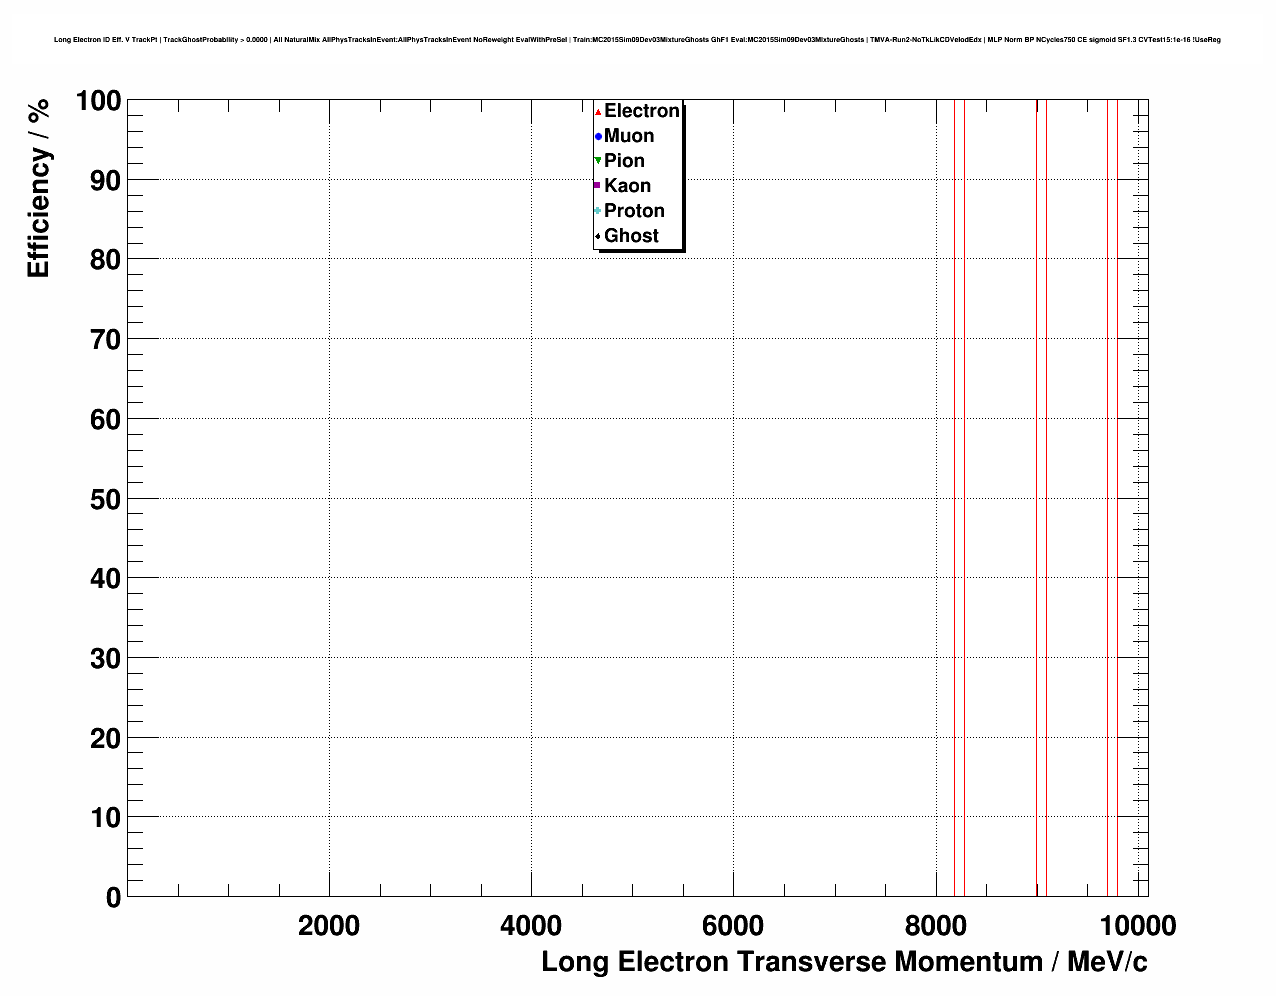Screen dimensions: 1276x996
Task: Select the small plot title text at top
Action: pos(637,40)
